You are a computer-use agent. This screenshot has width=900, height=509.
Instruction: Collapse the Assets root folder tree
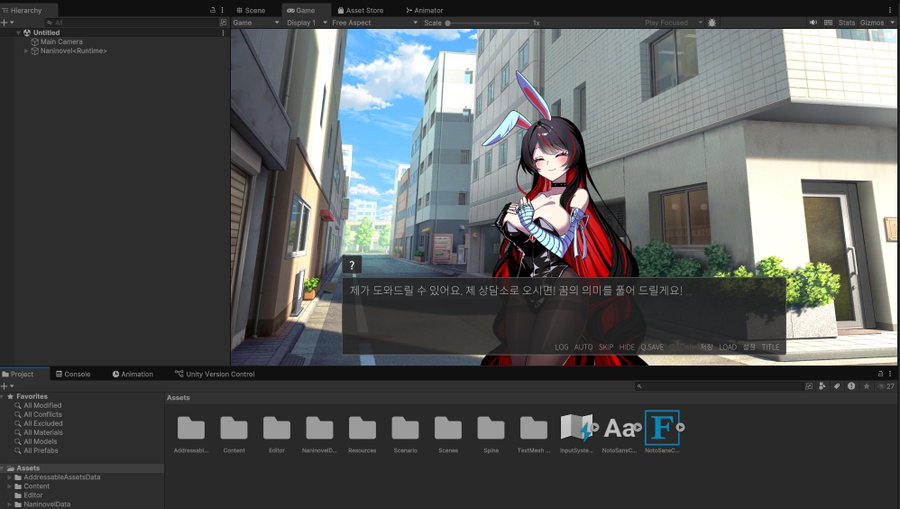pyautogui.click(x=3, y=468)
